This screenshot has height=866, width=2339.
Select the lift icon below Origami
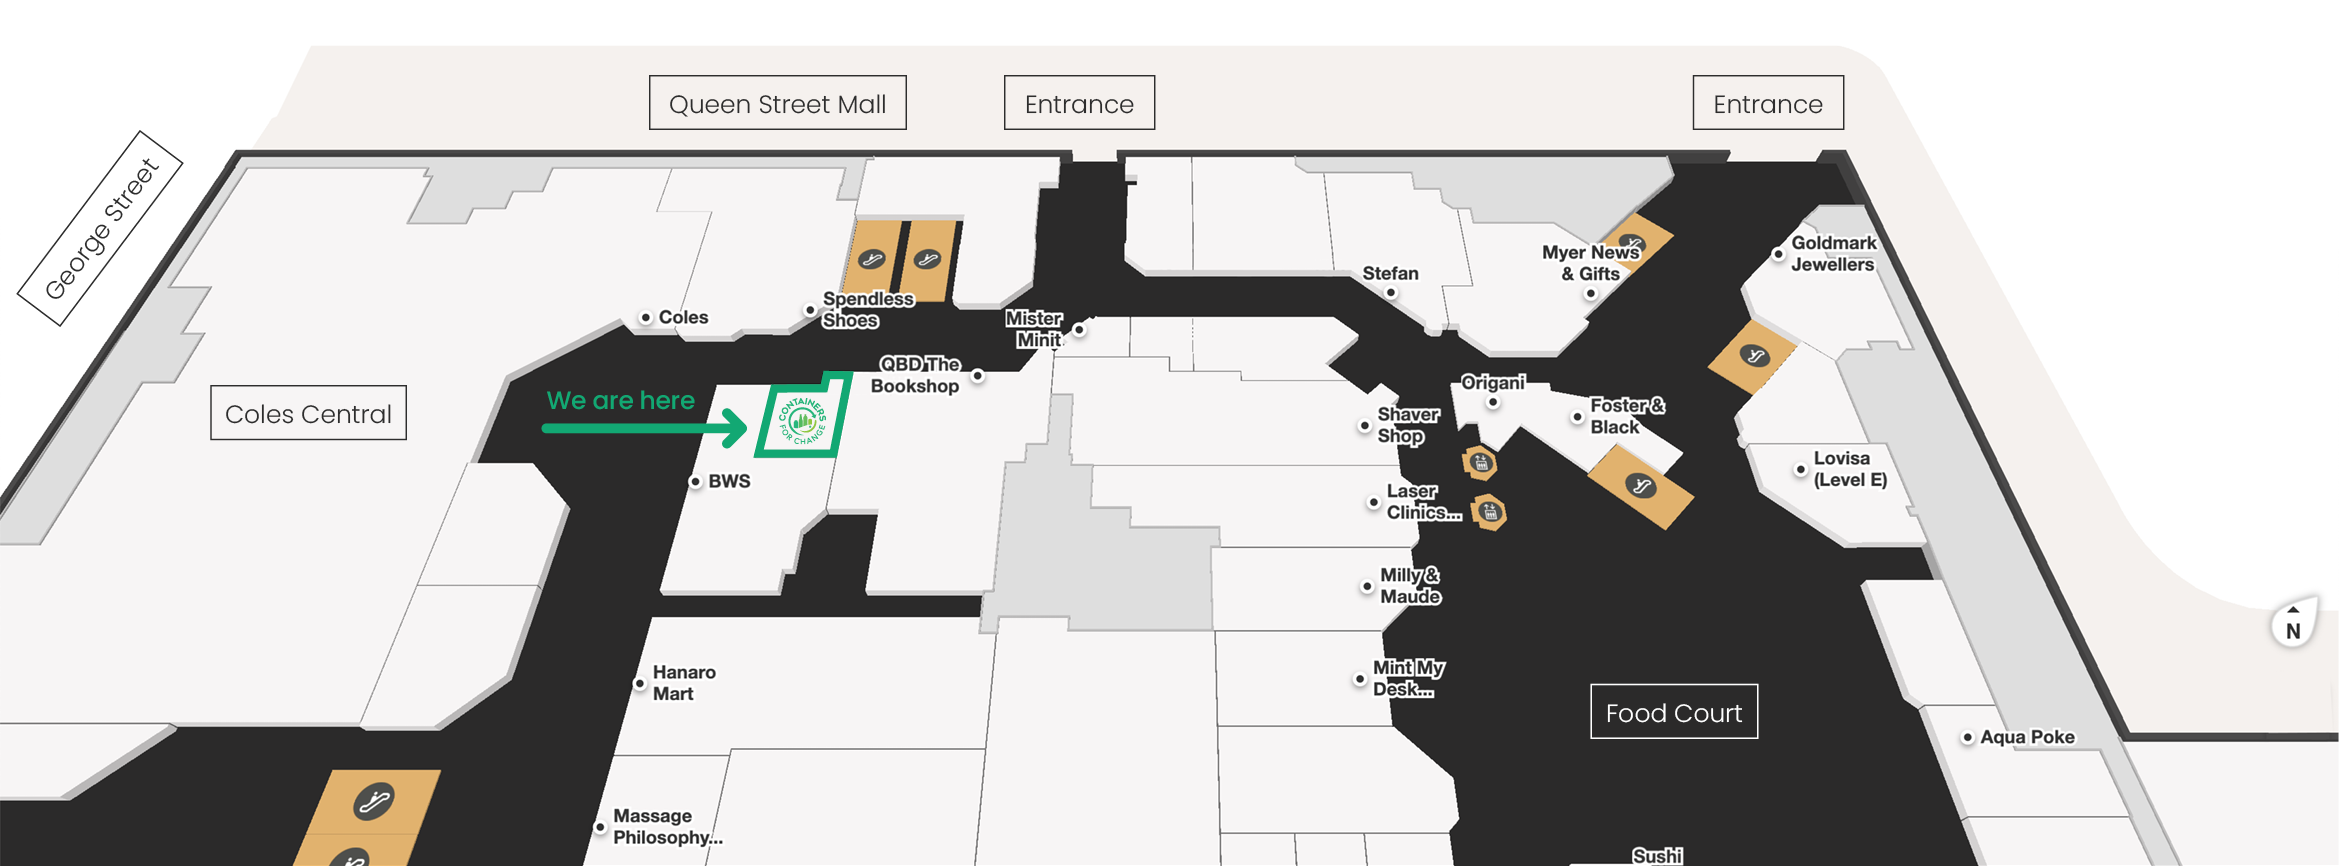coord(1480,463)
